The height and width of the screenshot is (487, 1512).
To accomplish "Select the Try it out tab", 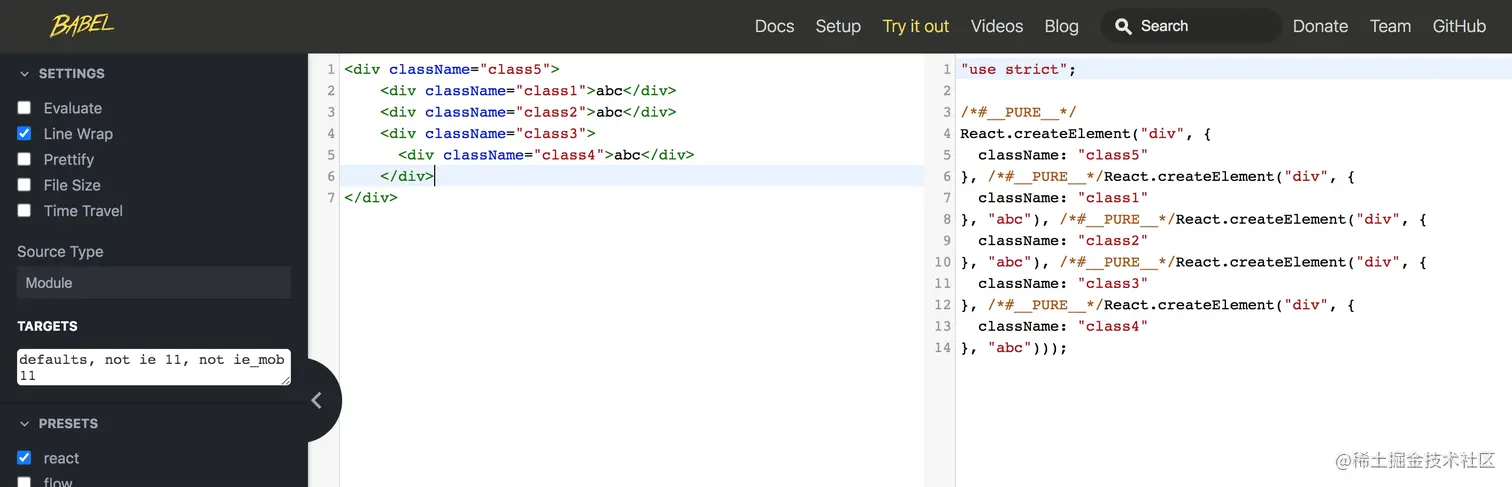I will 916,27.
